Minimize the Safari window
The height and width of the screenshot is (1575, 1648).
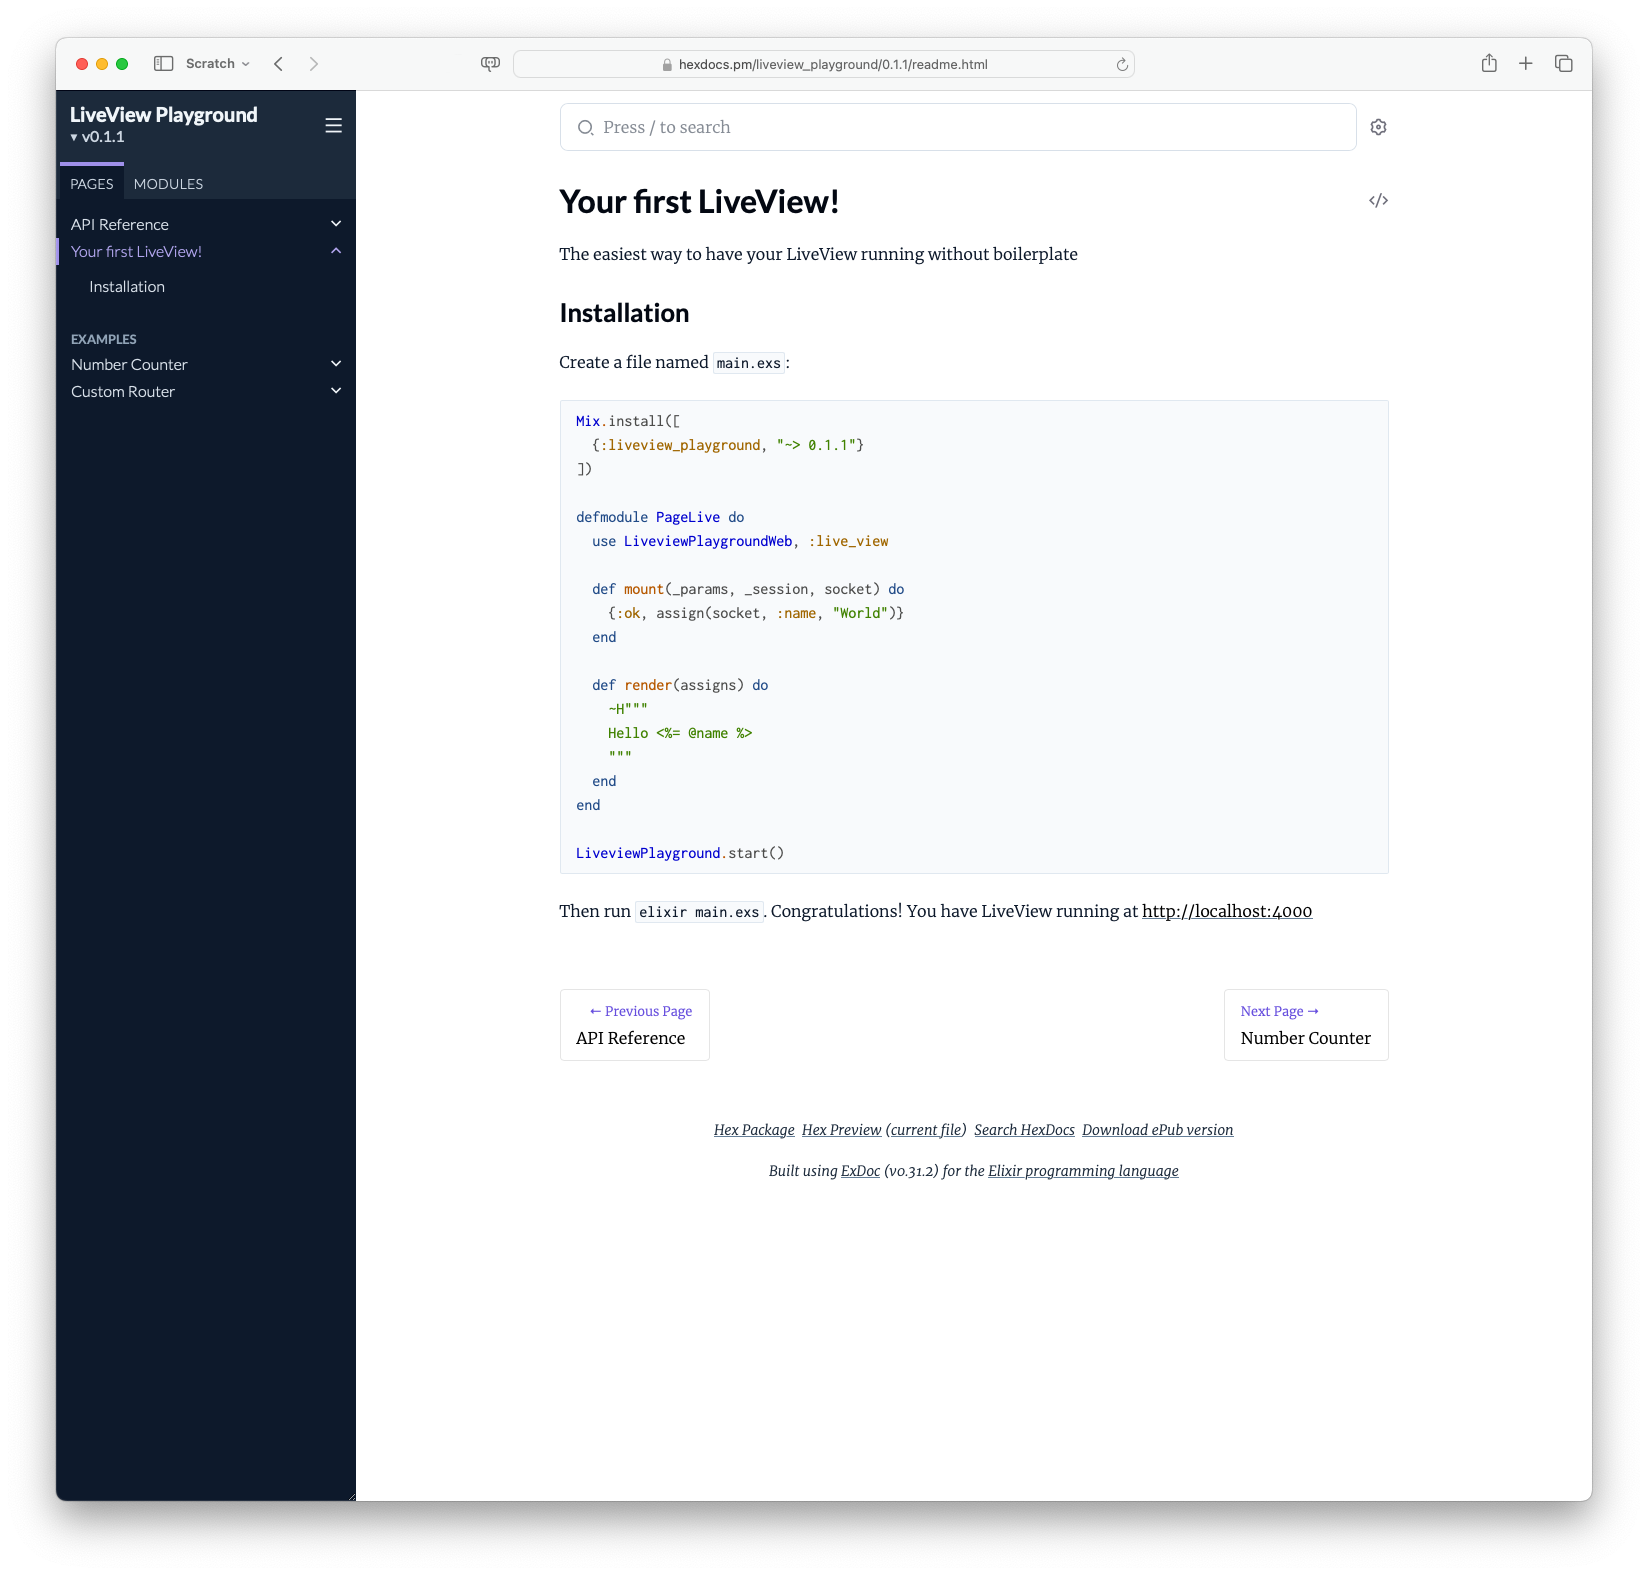[102, 64]
